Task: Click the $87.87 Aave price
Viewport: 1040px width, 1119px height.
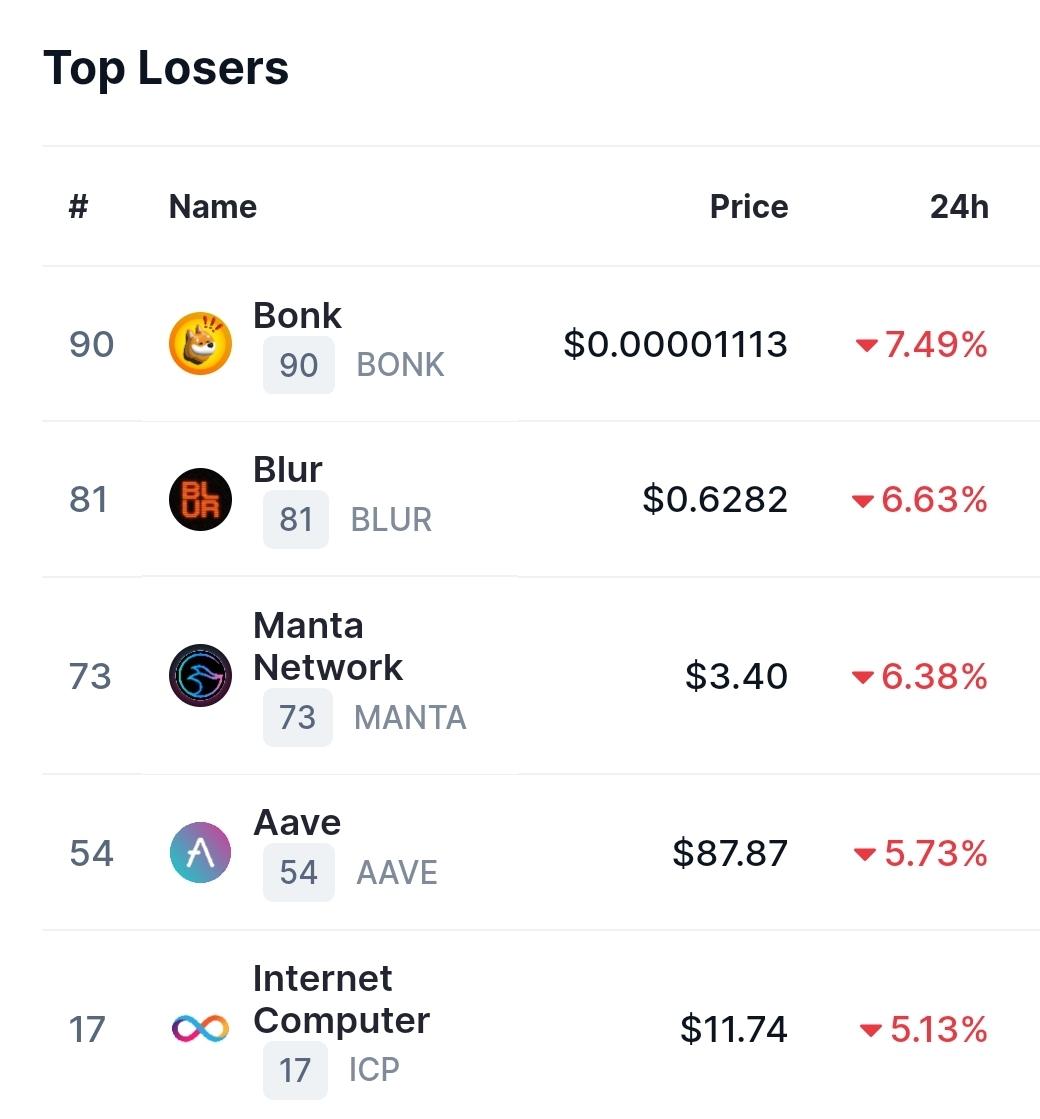Action: 729,852
